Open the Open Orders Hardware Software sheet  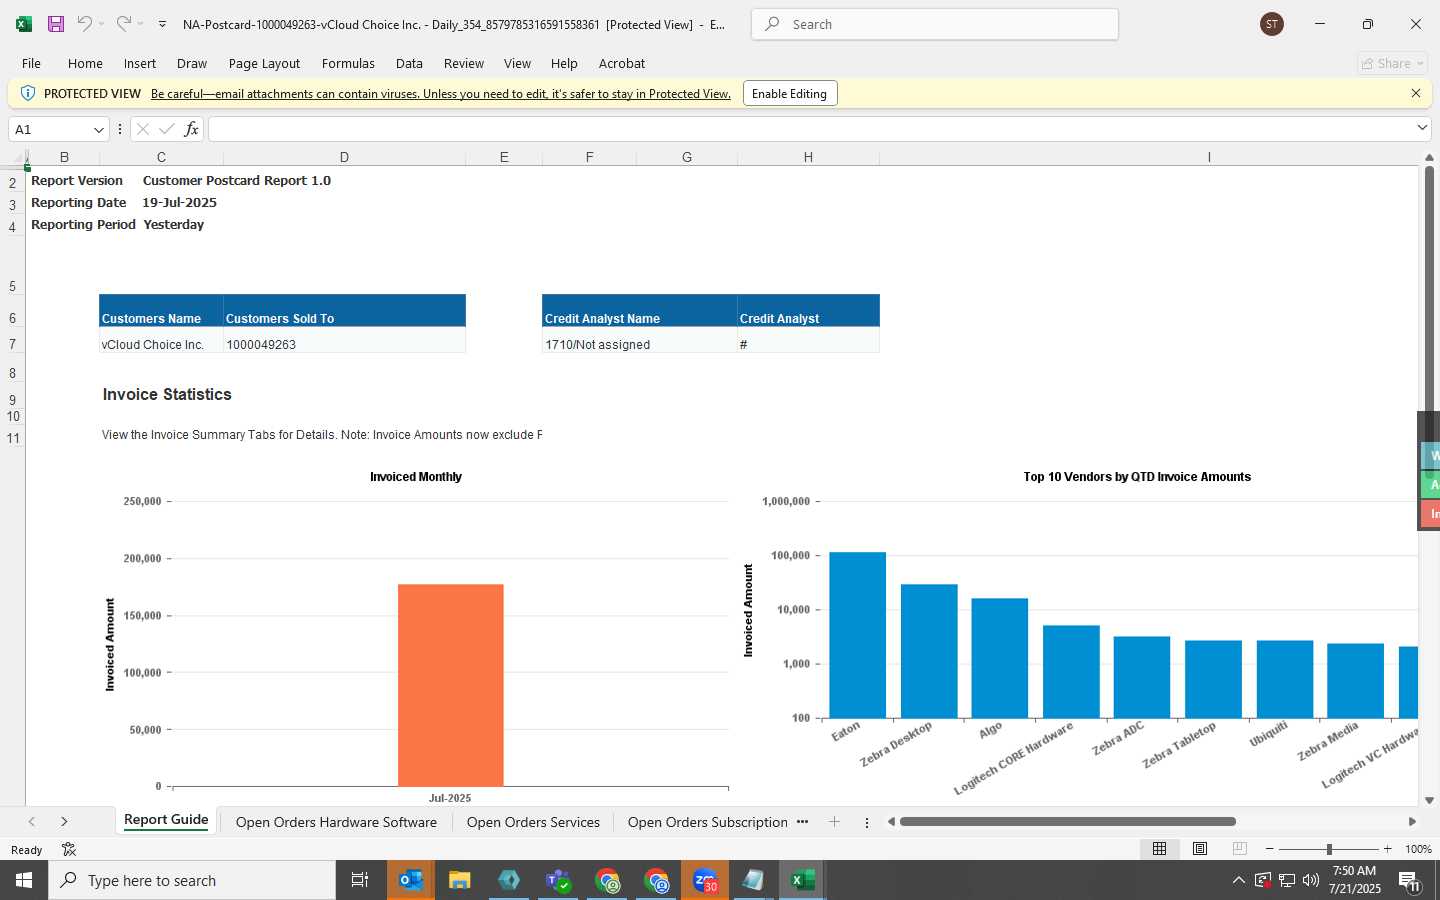(x=336, y=822)
